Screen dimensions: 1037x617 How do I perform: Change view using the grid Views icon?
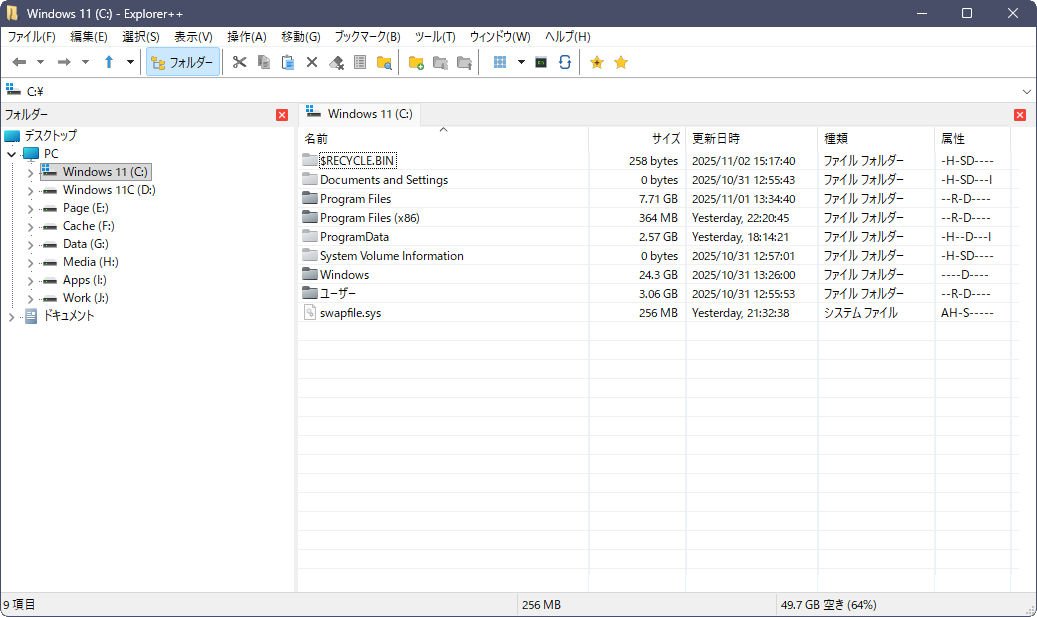tap(500, 62)
